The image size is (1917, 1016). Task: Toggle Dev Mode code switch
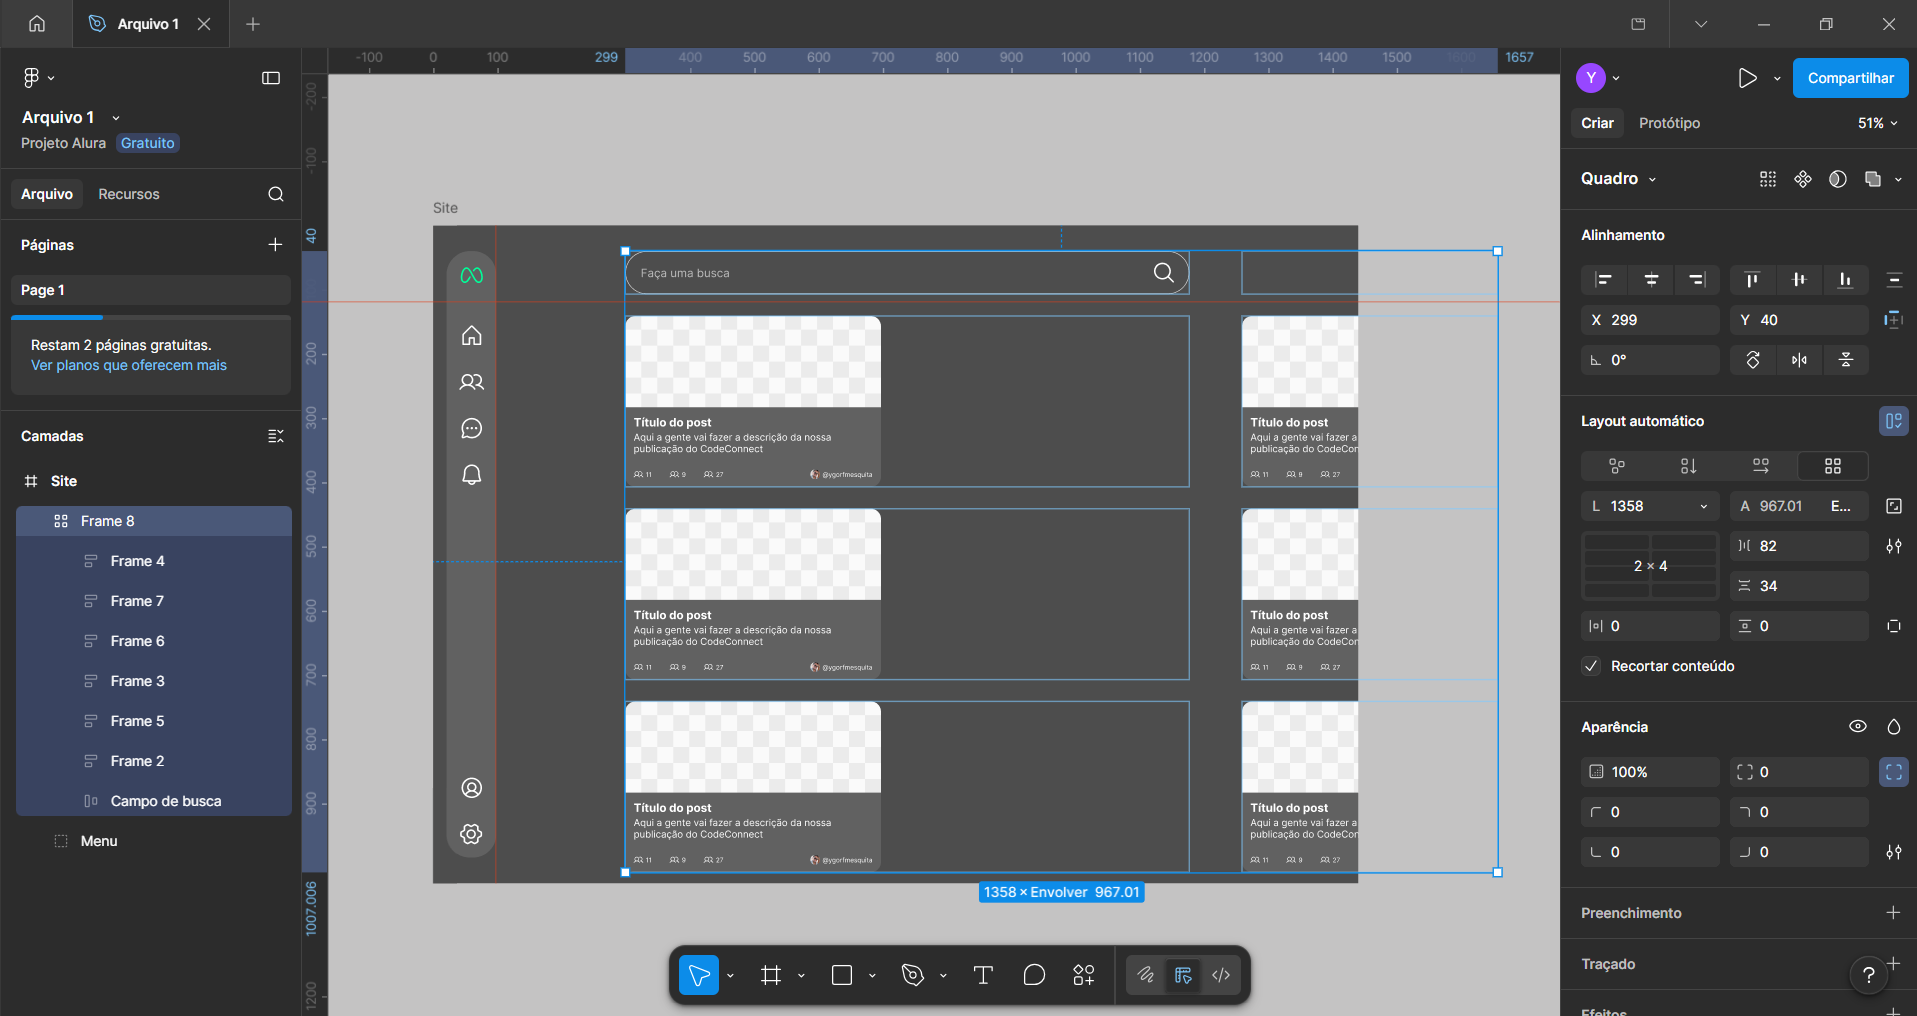point(1221,975)
